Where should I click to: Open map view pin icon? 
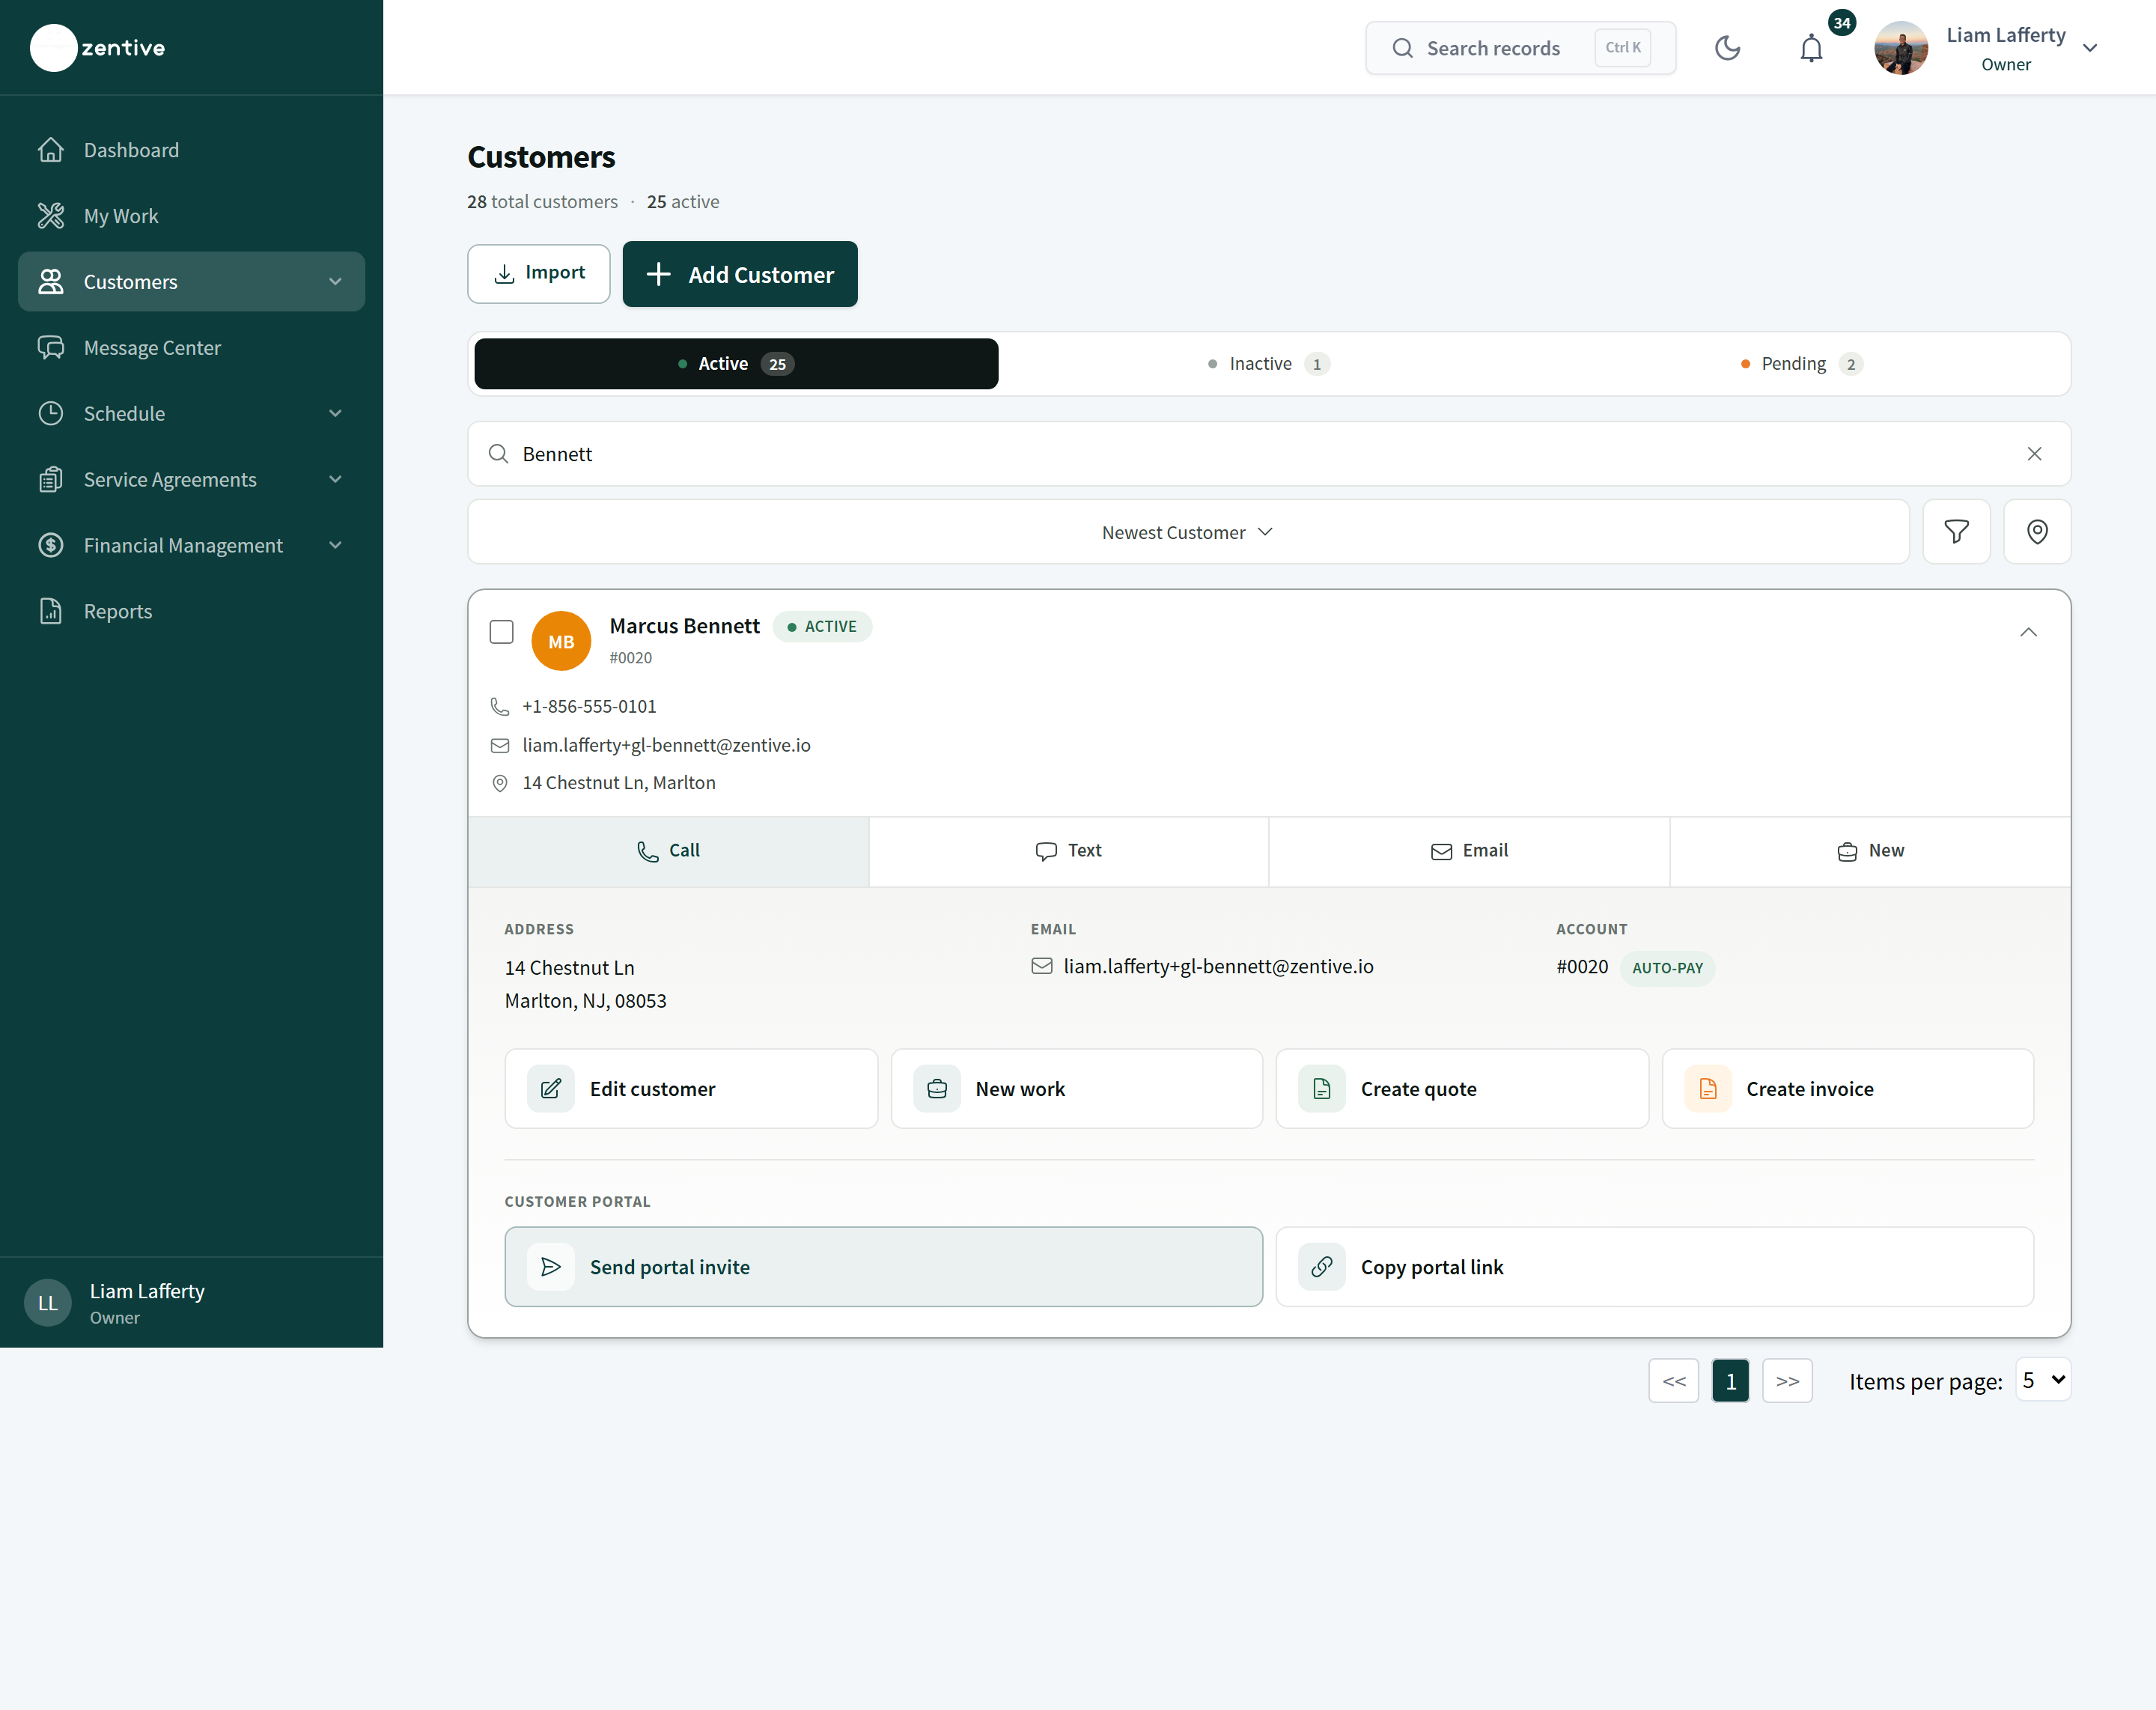[x=2037, y=532]
